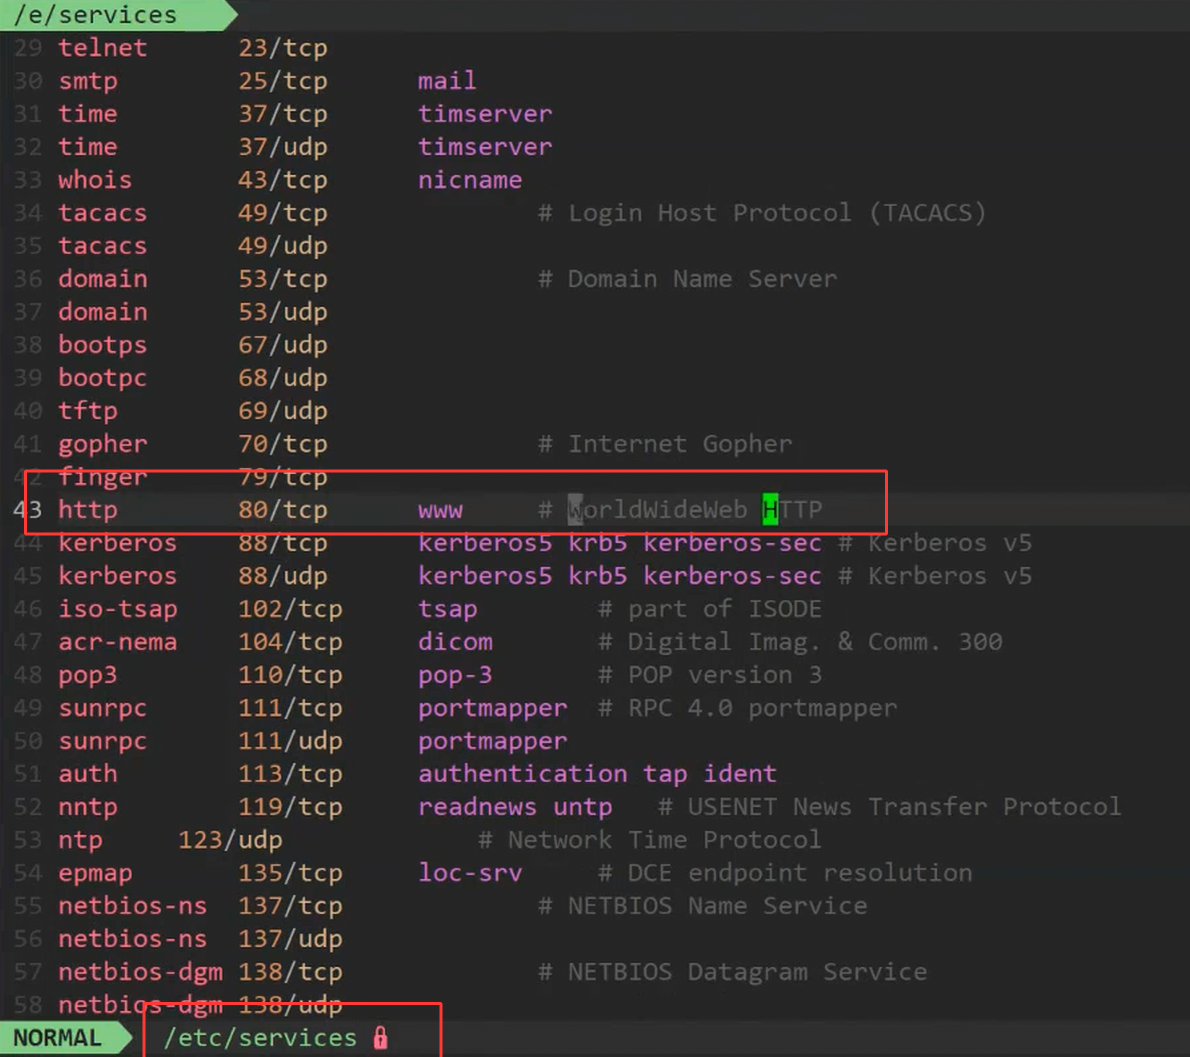
Task: Click the /e/services buffer tab
Action: [x=118, y=14]
